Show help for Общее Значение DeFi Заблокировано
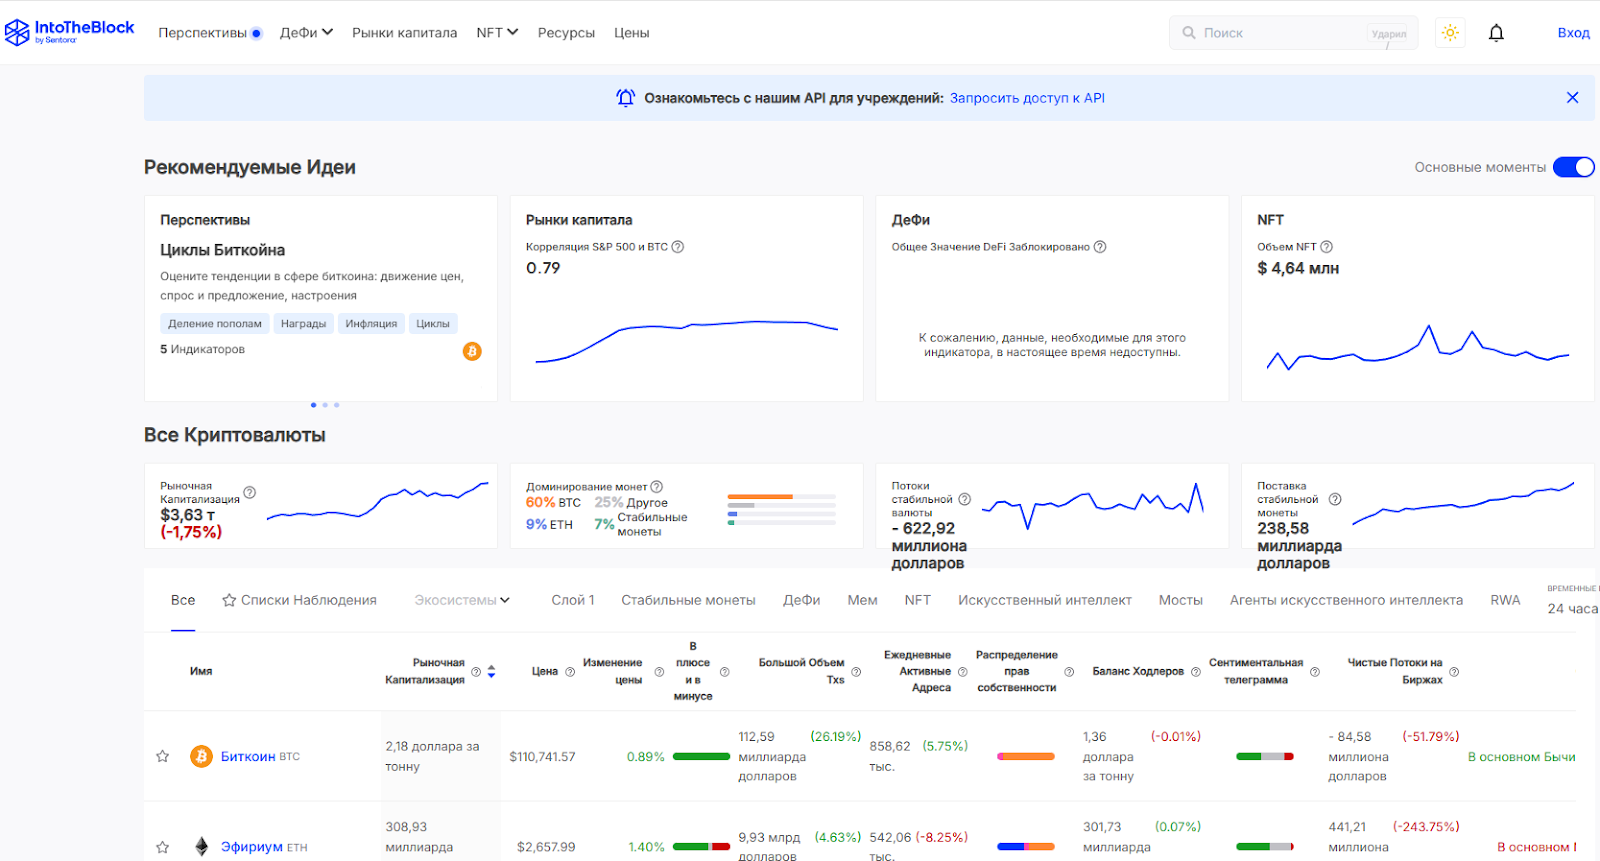1600x861 pixels. pos(1100,247)
